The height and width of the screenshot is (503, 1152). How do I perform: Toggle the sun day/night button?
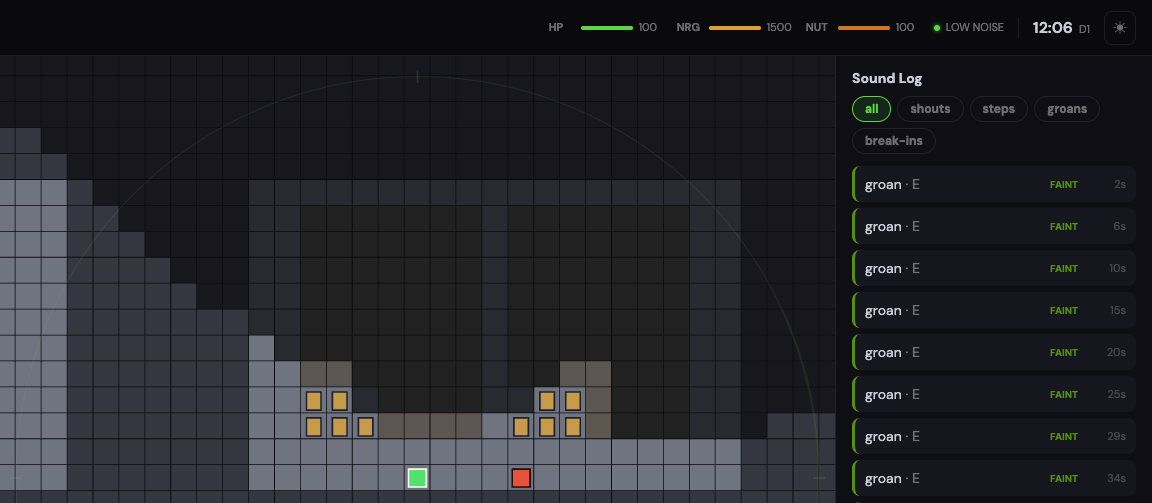(x=1120, y=28)
